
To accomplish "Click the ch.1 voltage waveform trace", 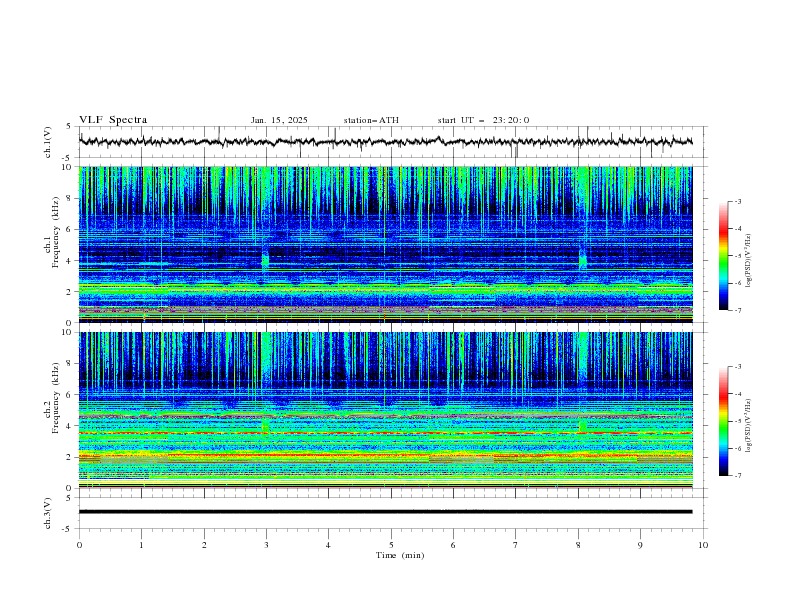I will click(385, 142).
